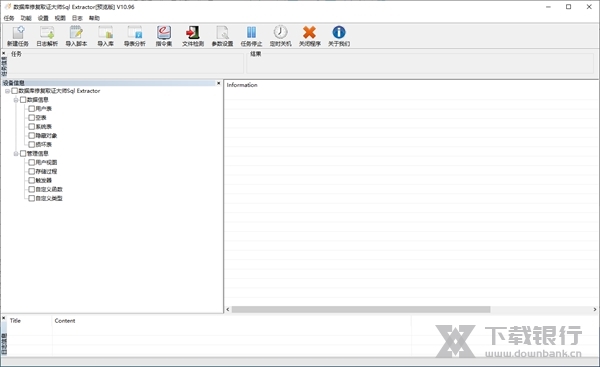
Task: Open the 设置 menu
Action: pos(43,18)
